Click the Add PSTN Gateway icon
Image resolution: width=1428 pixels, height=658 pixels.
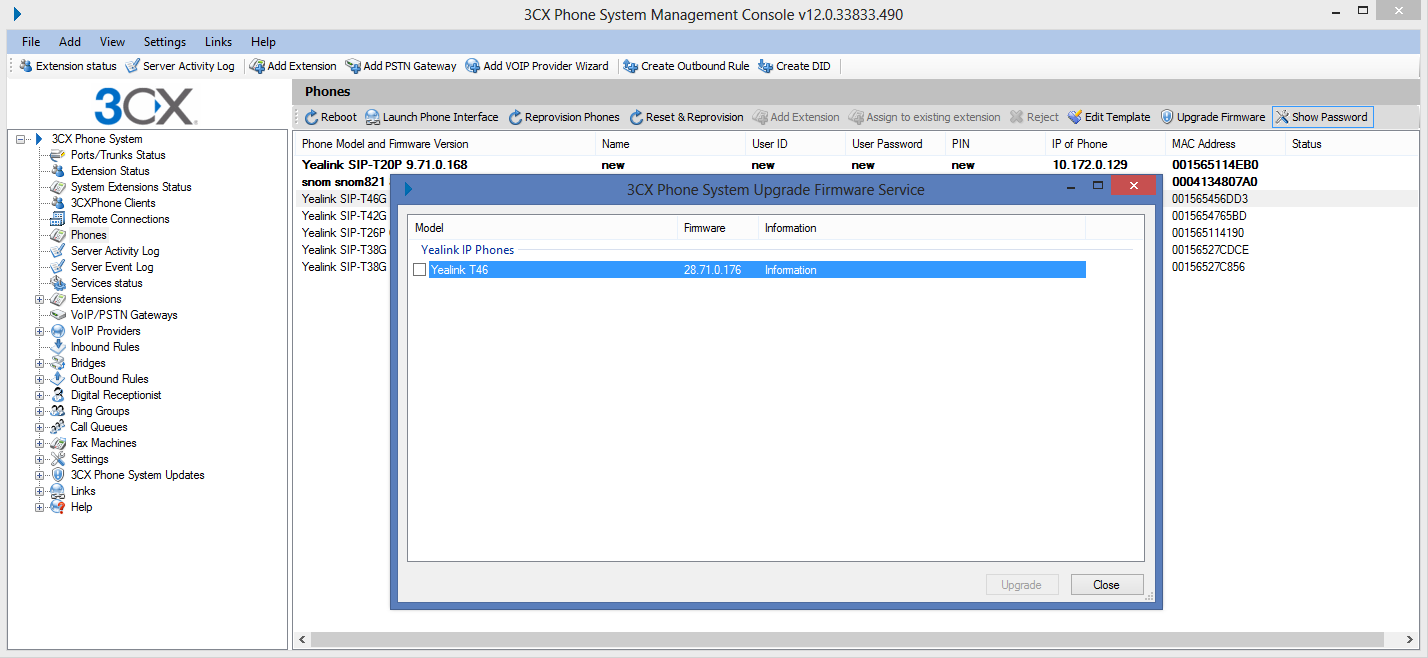tap(353, 66)
